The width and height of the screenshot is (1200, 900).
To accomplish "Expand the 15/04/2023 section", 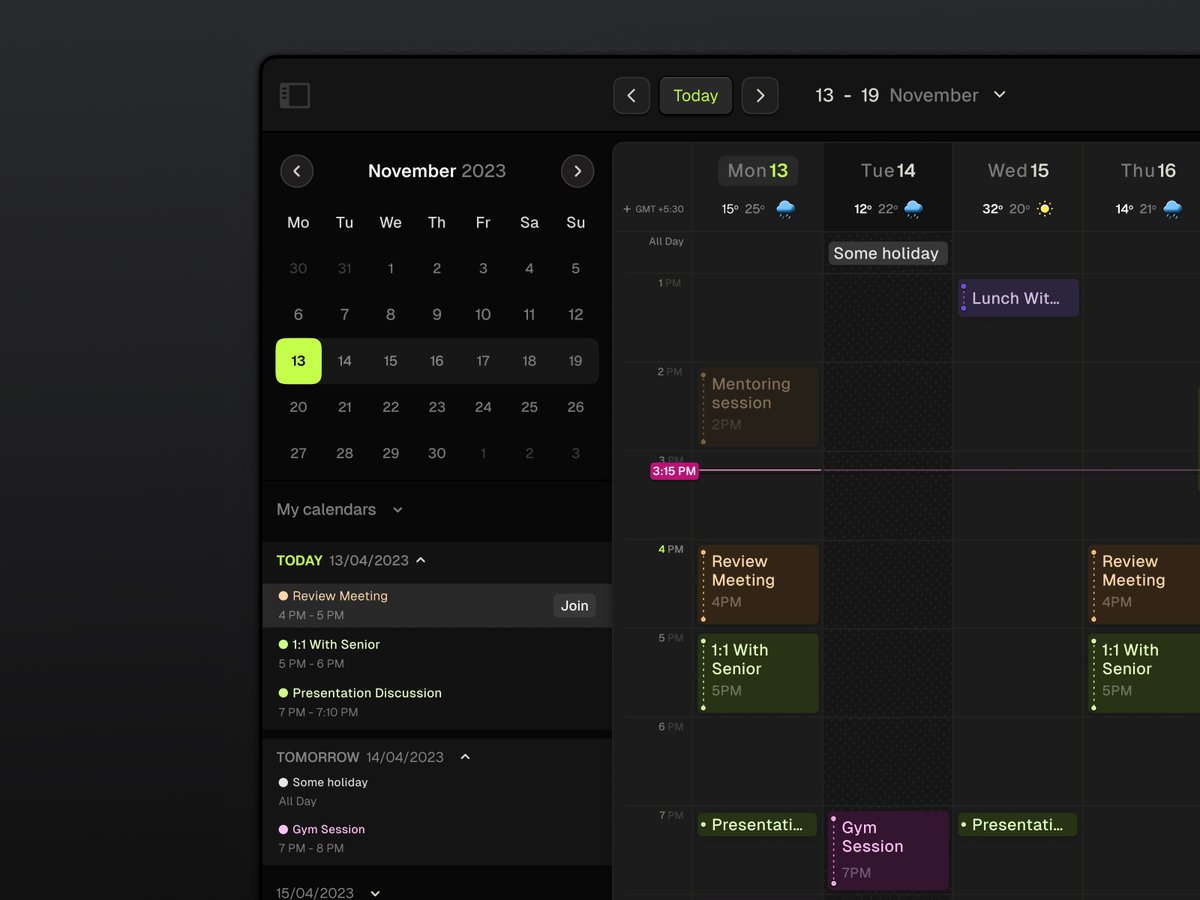I will (376, 893).
